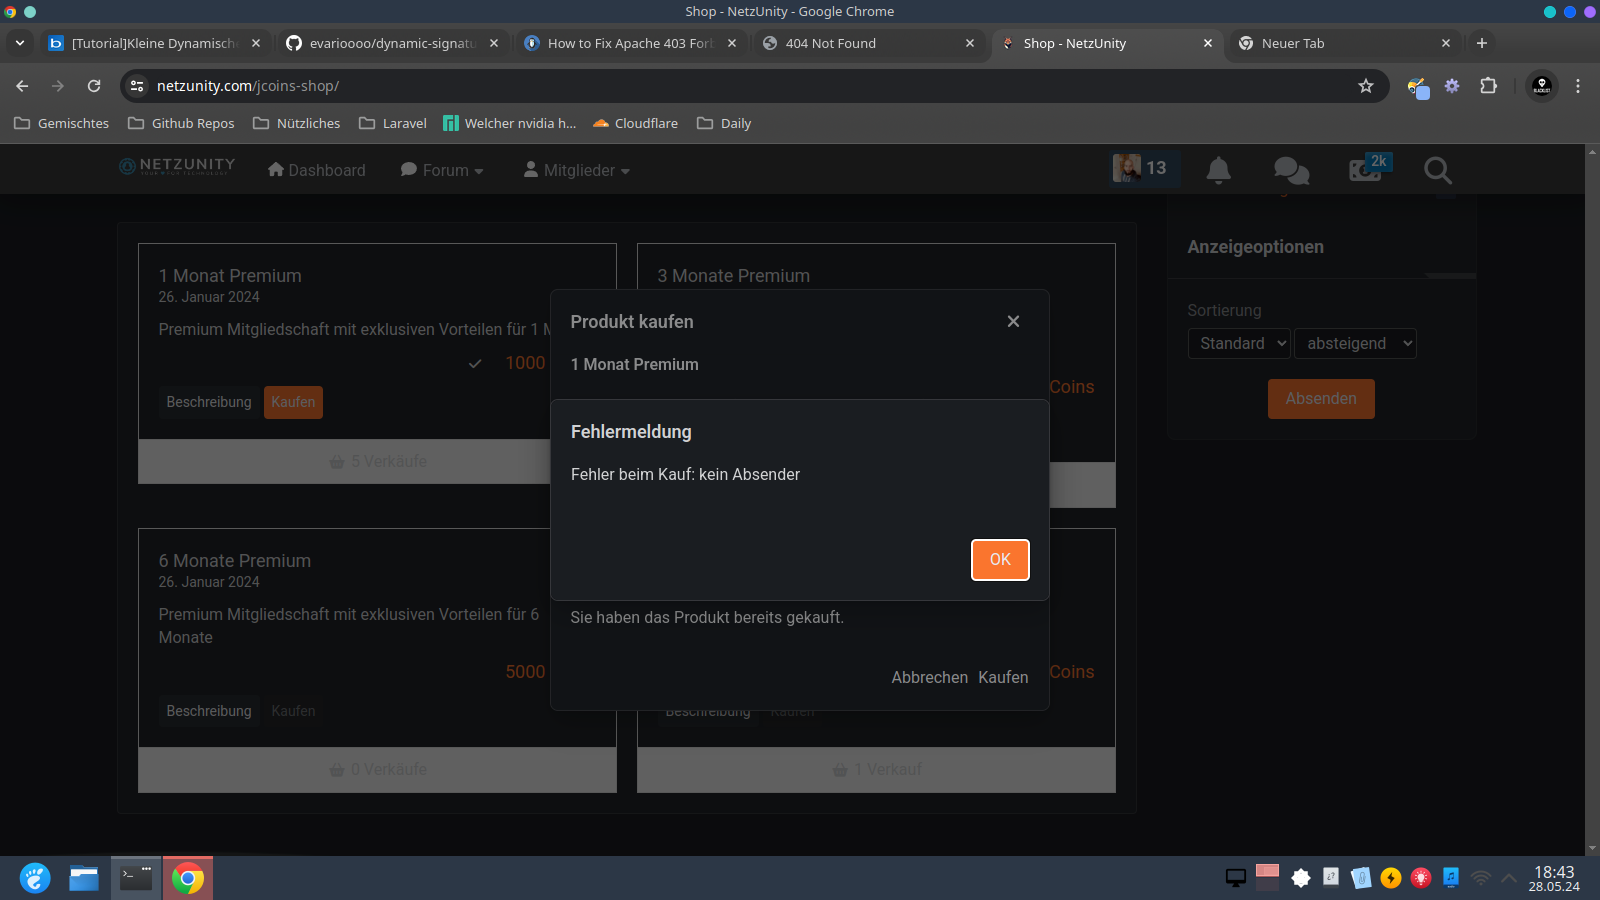Open the Chrome extensions puzzle icon
Viewport: 1600px width, 900px height.
1488,86
